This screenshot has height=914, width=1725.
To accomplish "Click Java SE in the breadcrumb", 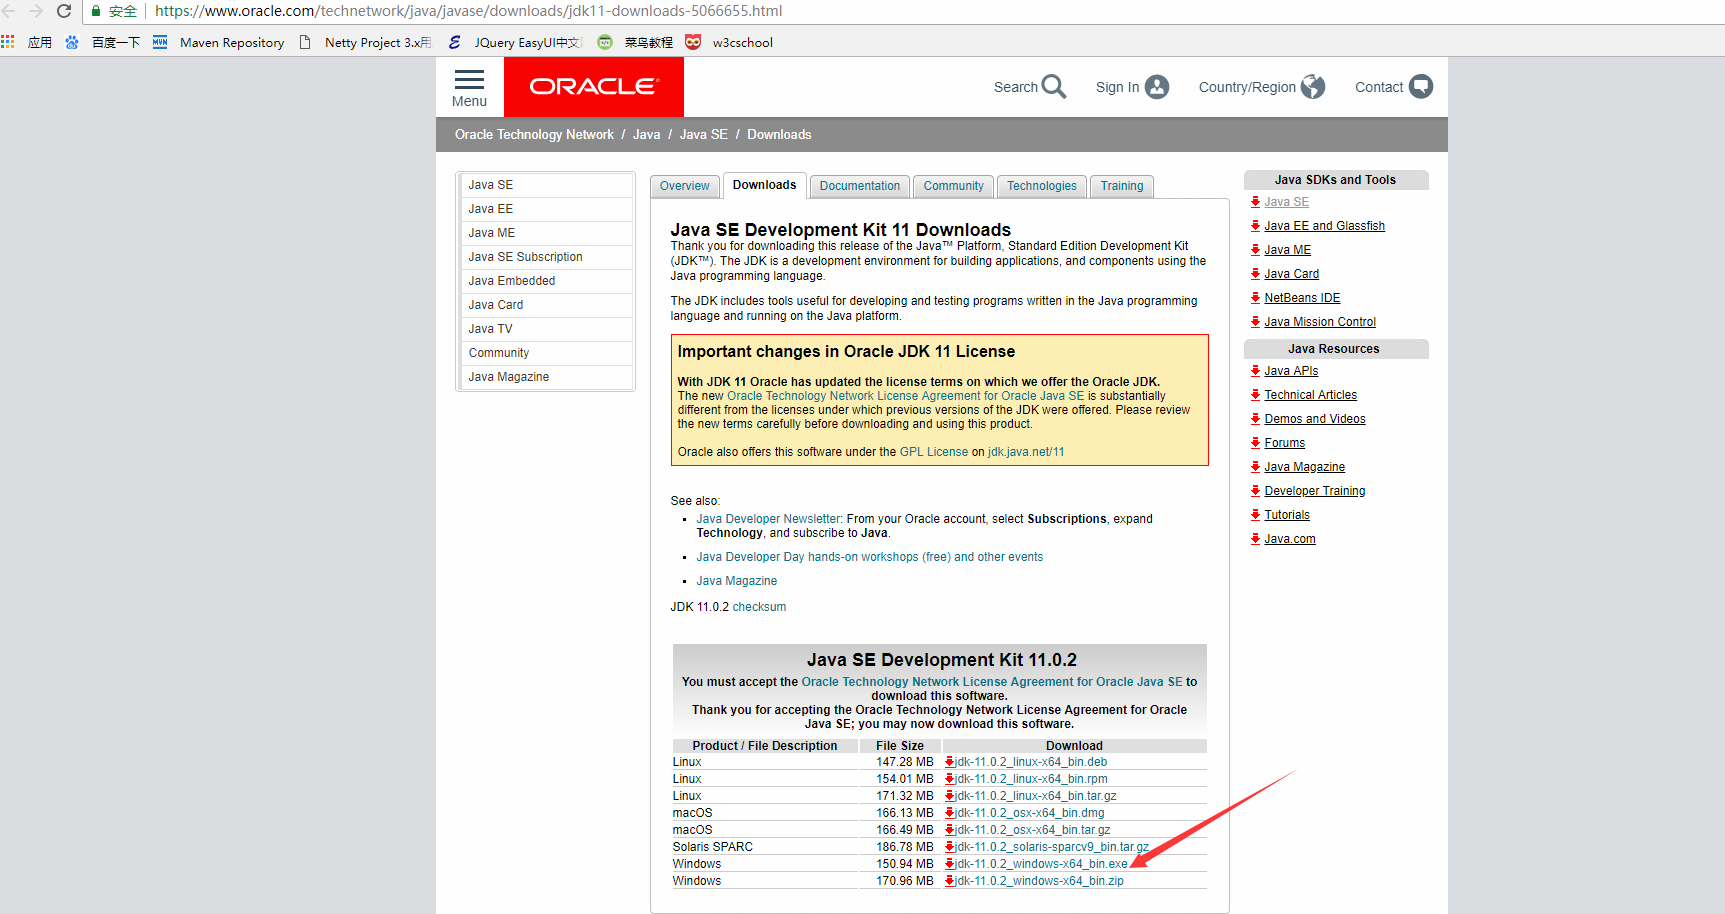I will pyautogui.click(x=703, y=134).
